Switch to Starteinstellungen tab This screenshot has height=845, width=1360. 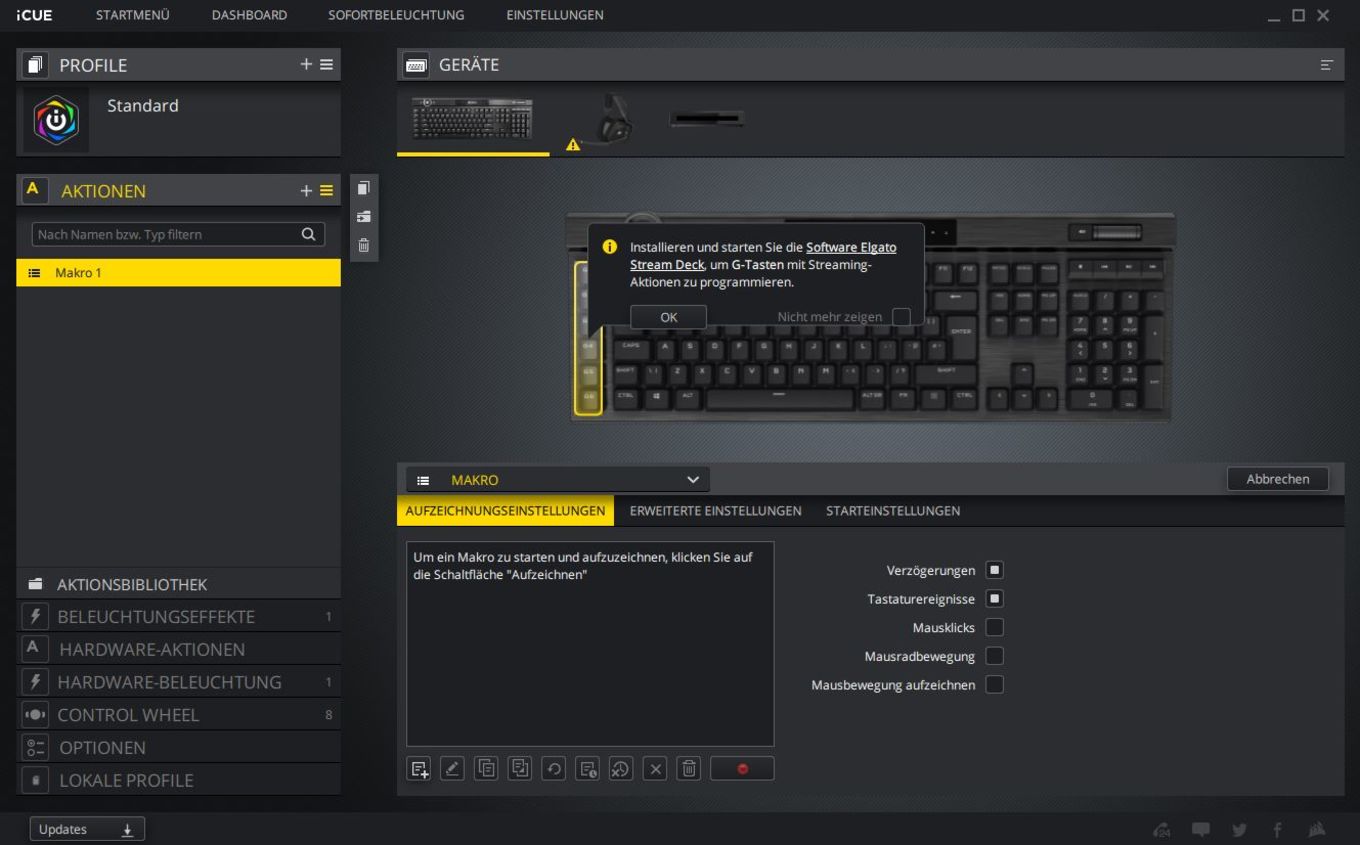coord(893,511)
